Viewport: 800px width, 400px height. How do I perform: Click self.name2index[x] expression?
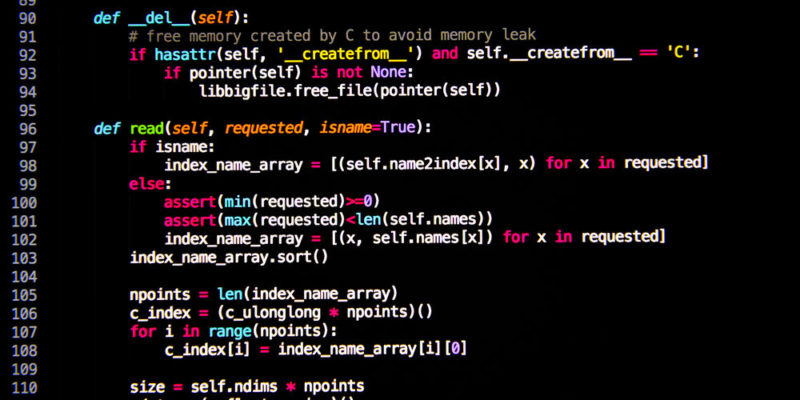point(424,164)
